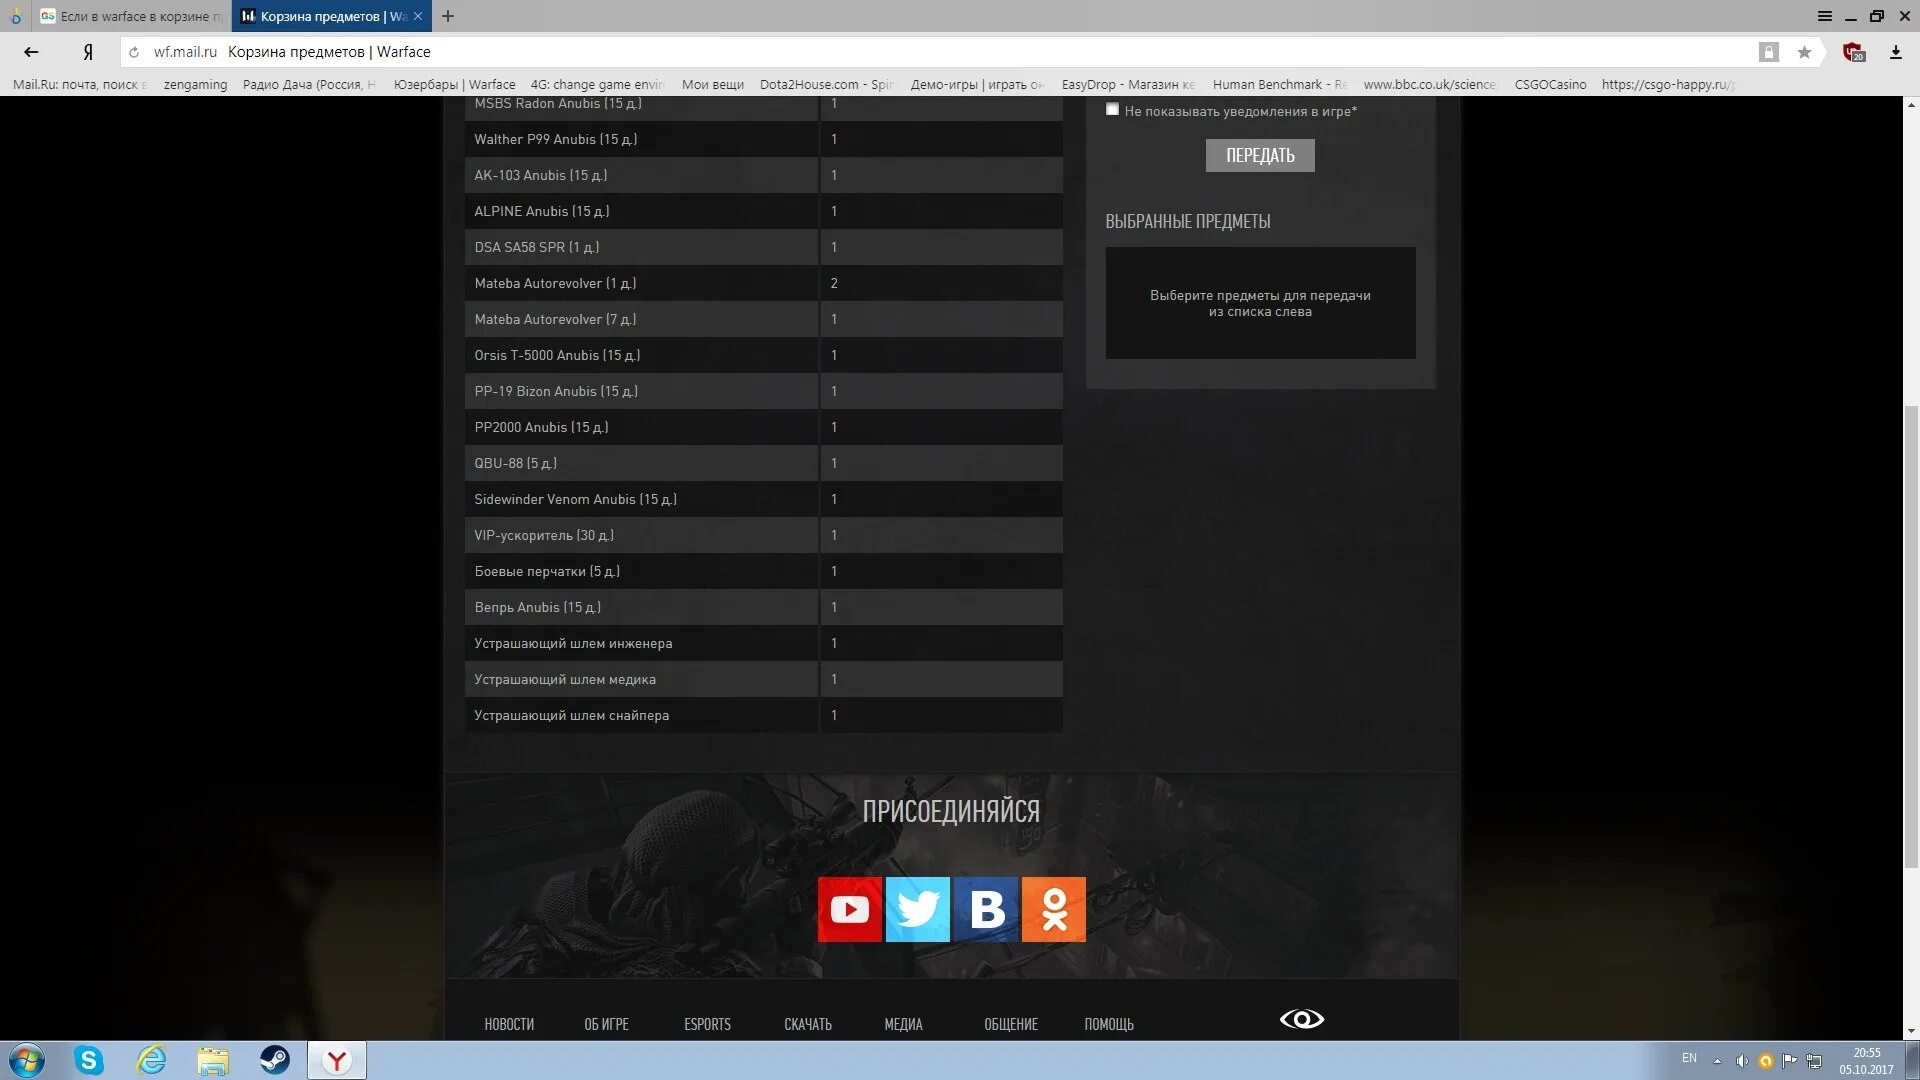Reload page with refresh icon
Screen dimensions: 1920x1080
click(134, 52)
